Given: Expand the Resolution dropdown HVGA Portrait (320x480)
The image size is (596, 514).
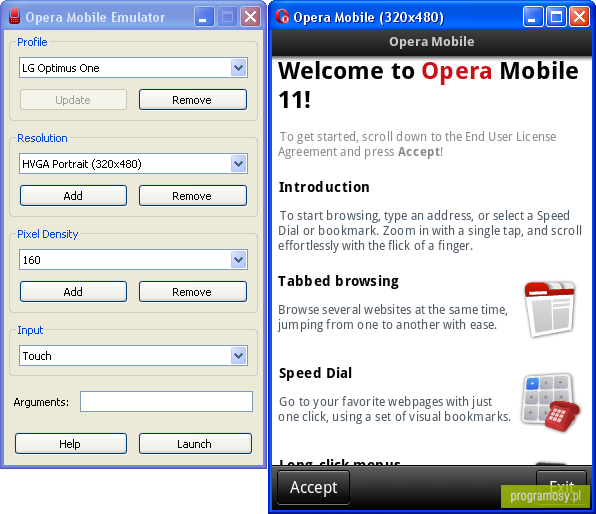Looking at the screenshot, I should click(133, 164).
